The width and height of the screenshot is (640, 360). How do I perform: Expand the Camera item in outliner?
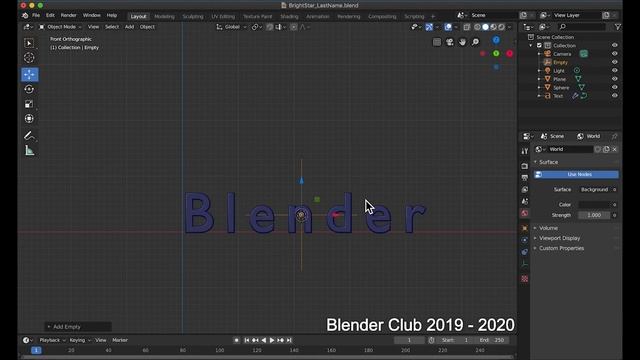(x=539, y=54)
